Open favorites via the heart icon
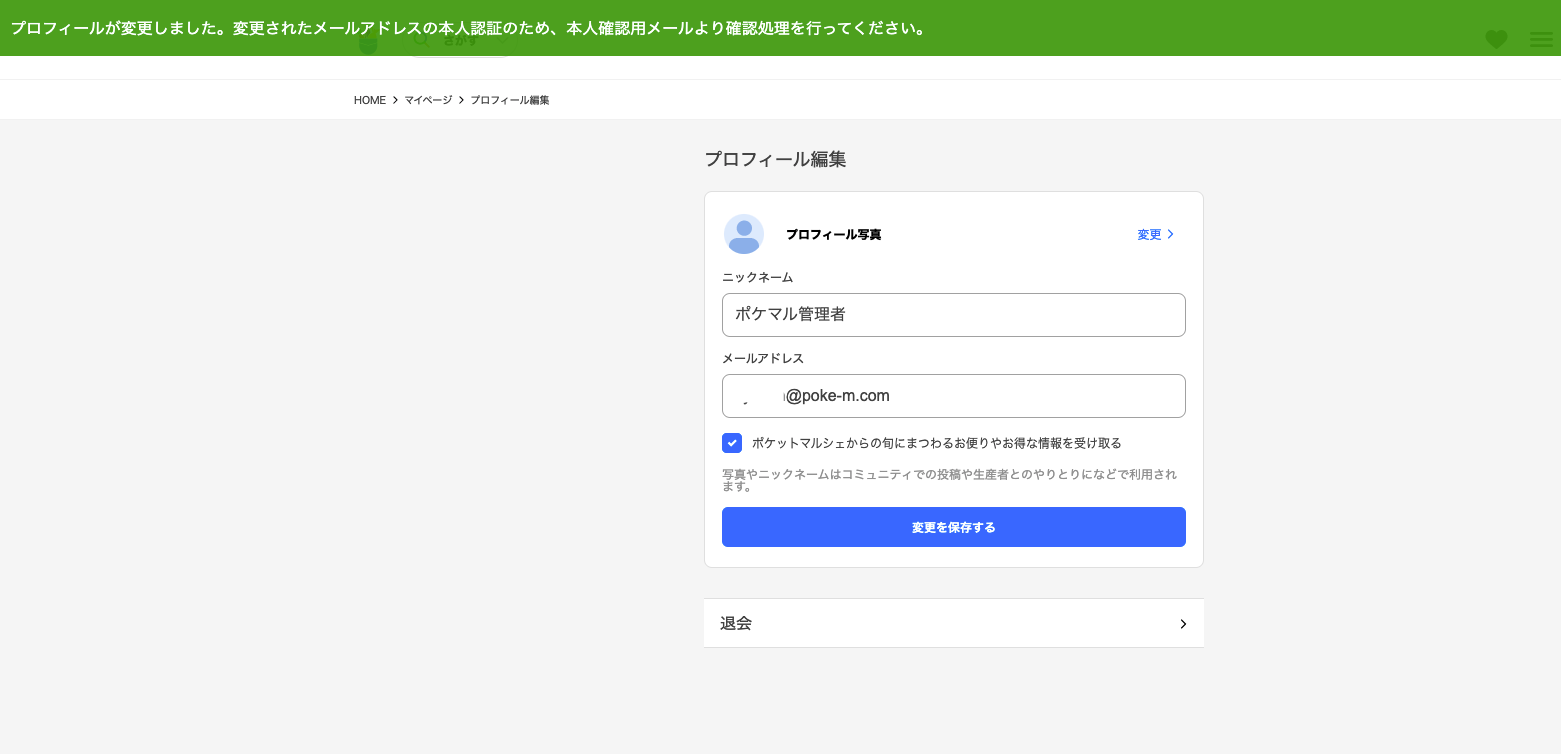The width and height of the screenshot is (1561, 754). 1496,40
